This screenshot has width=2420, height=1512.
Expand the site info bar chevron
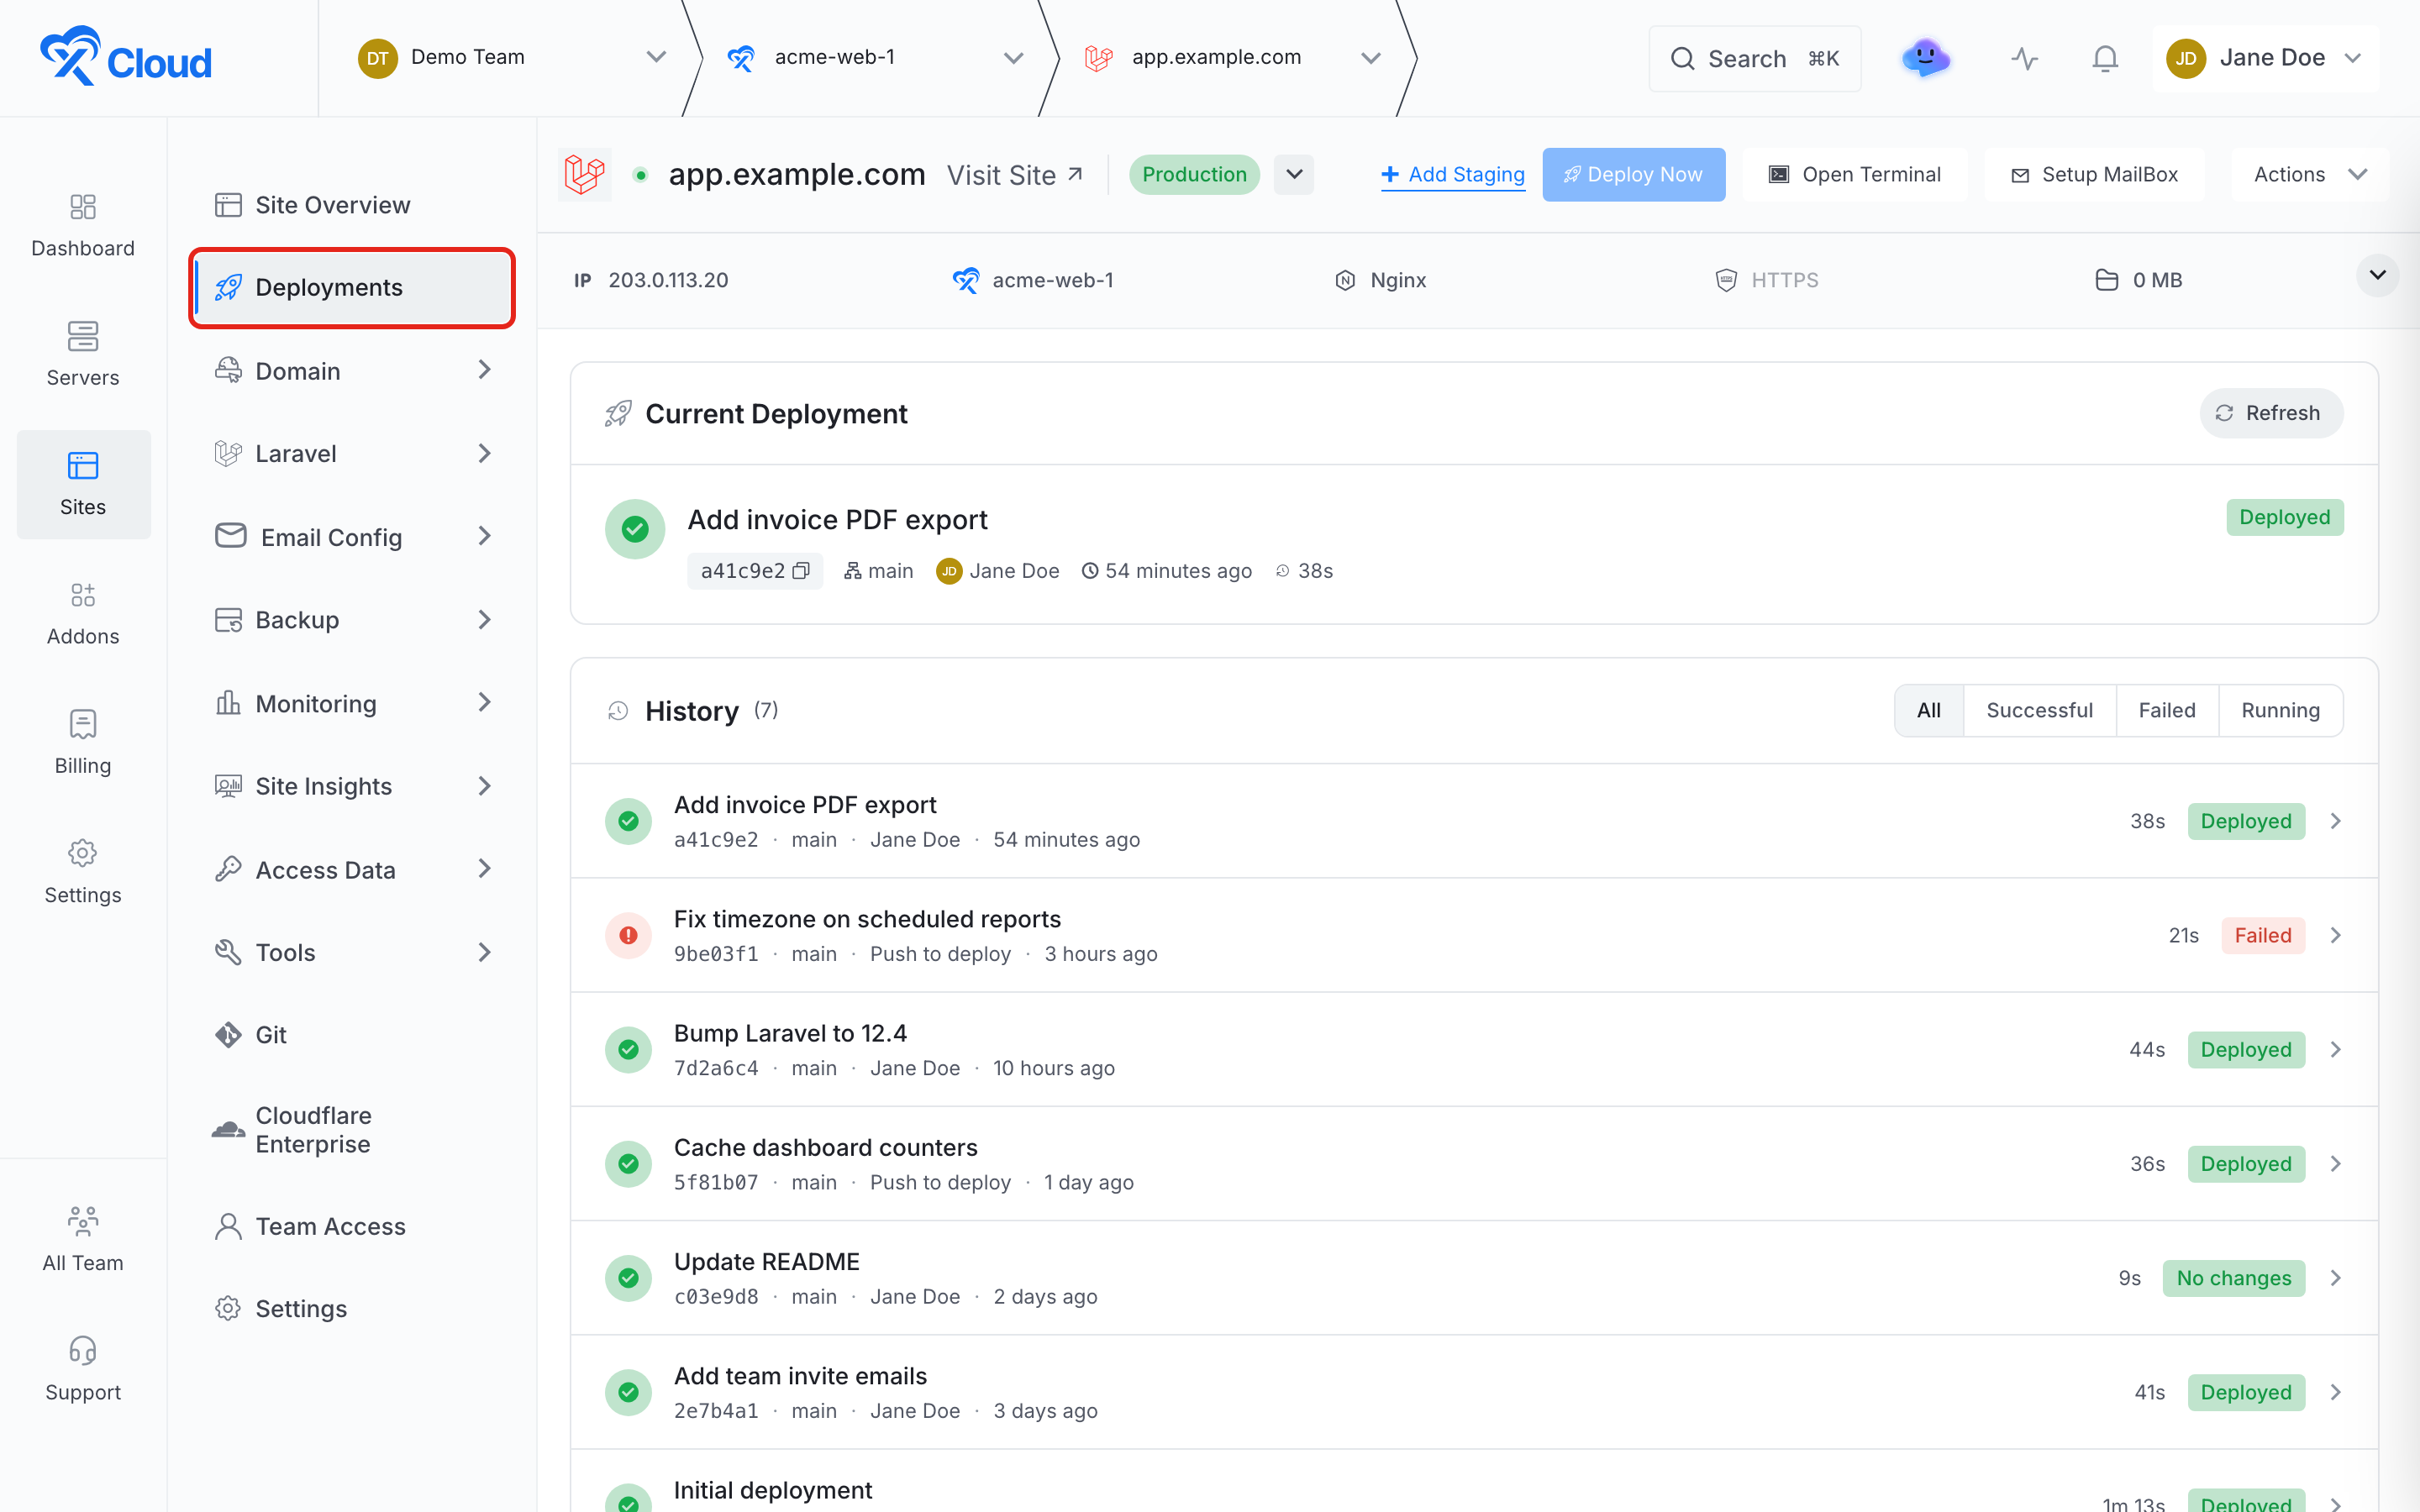pyautogui.click(x=2377, y=275)
